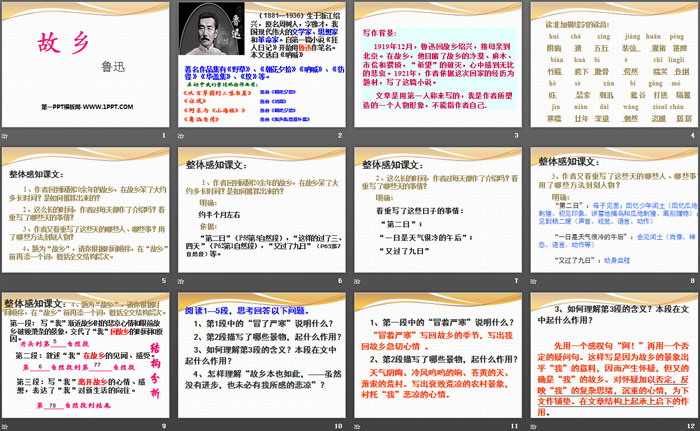Select the slide thumbnail containing '约半个月左右'
Viewport: 700px width, 431px height.
(262, 210)
